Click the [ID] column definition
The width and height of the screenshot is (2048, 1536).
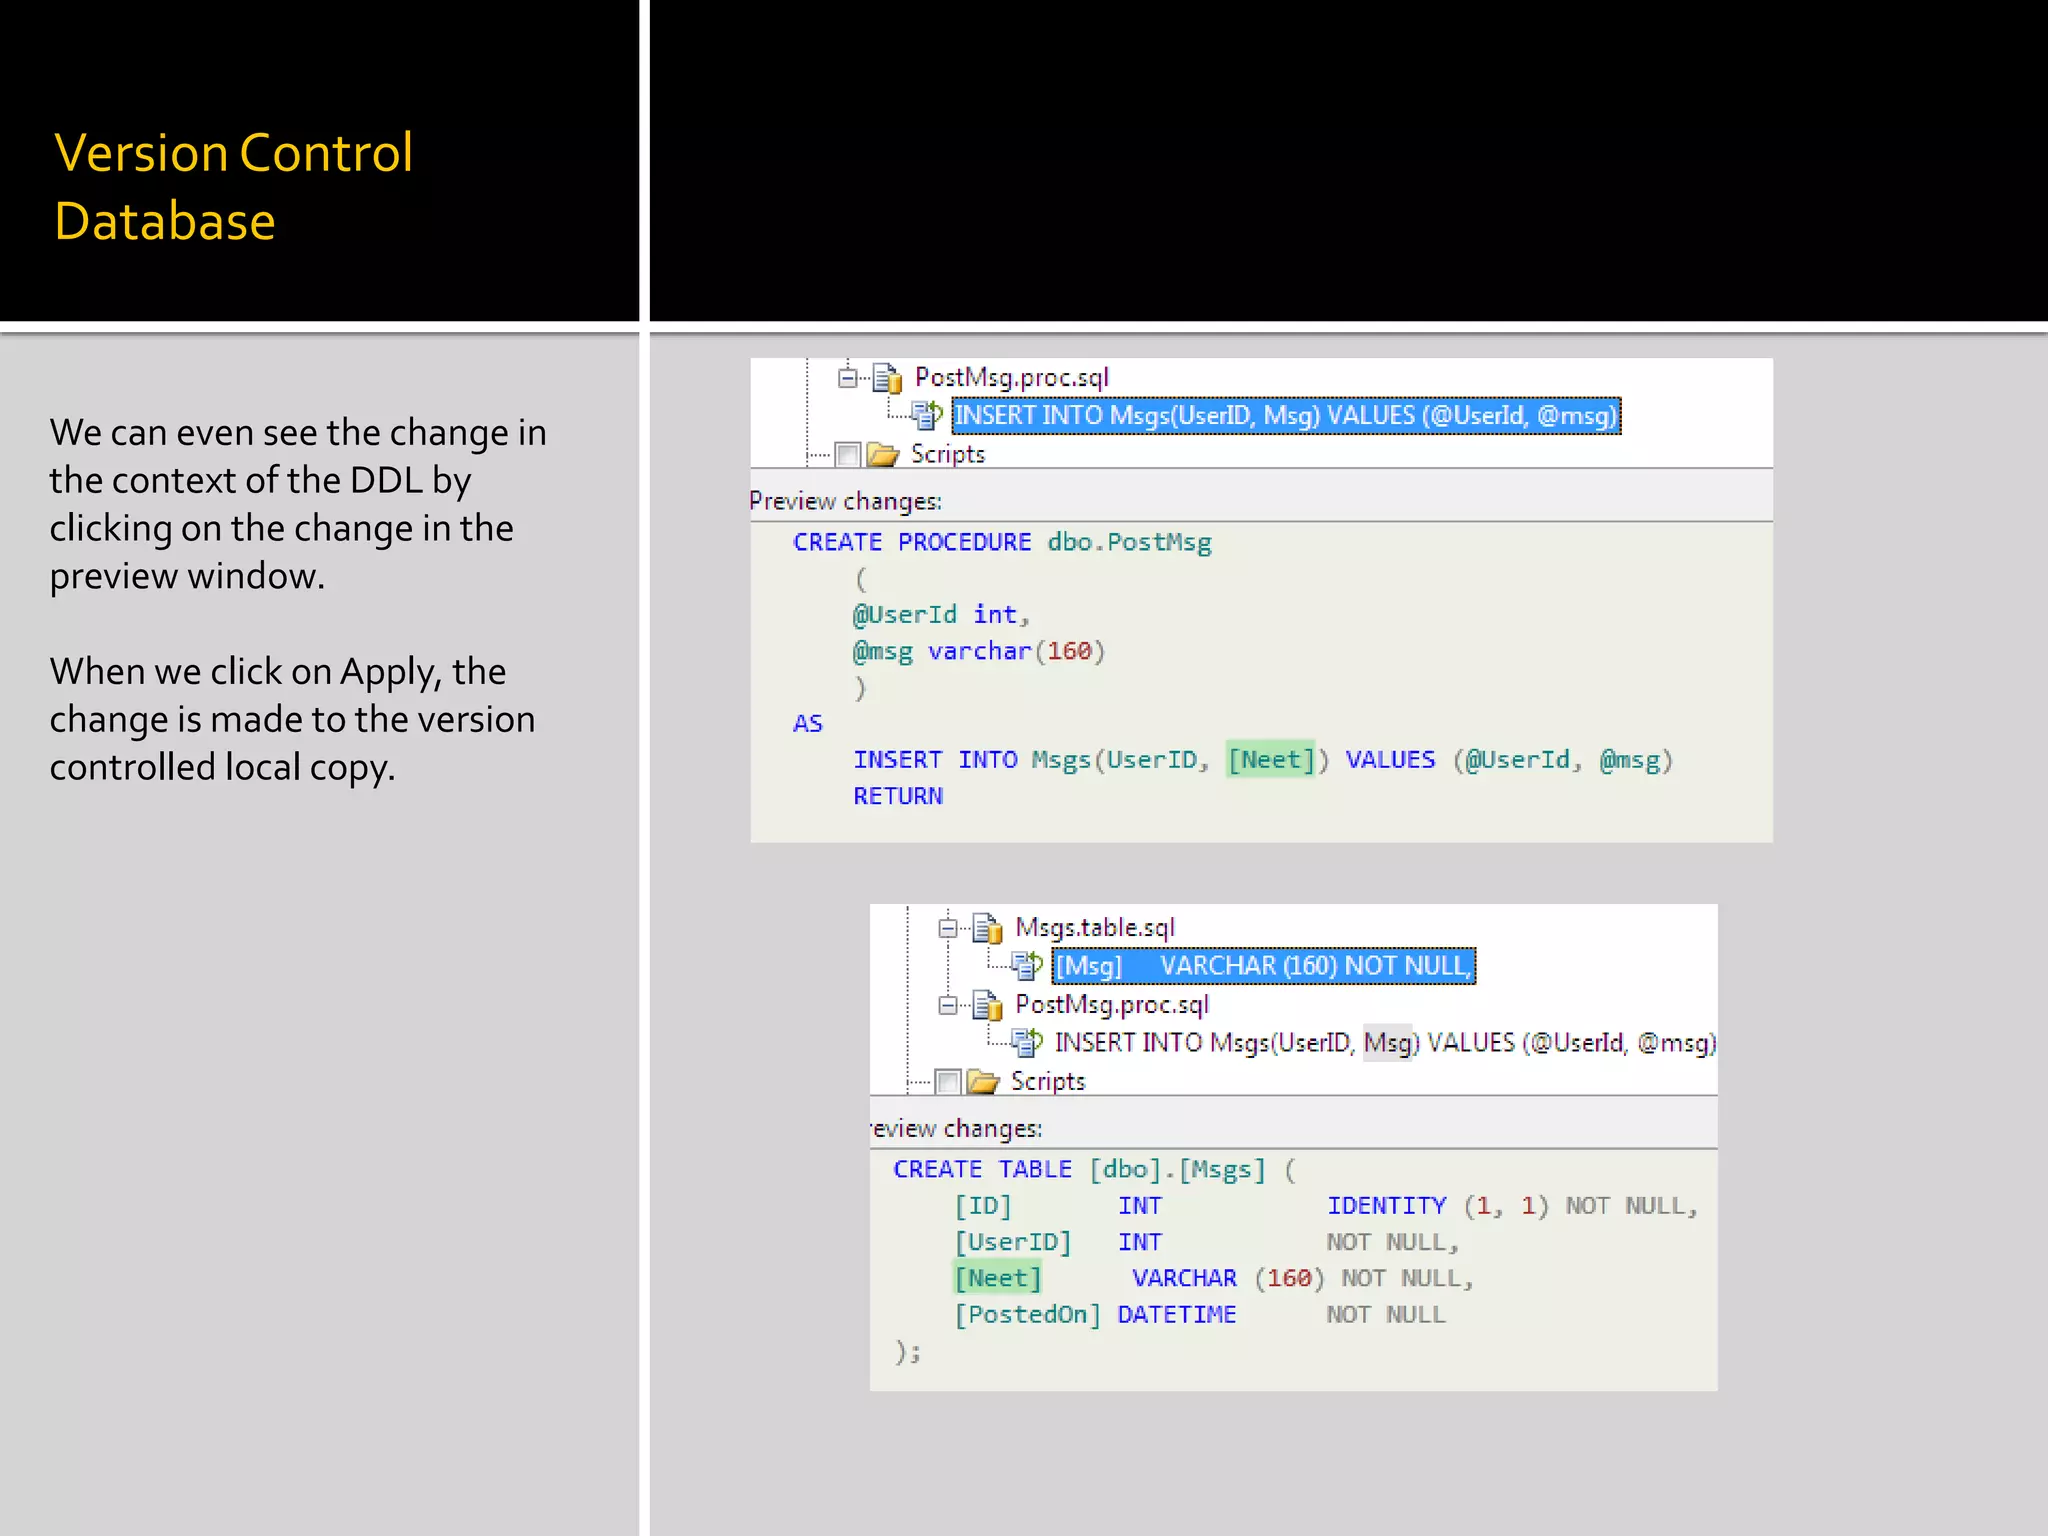(x=1326, y=1206)
